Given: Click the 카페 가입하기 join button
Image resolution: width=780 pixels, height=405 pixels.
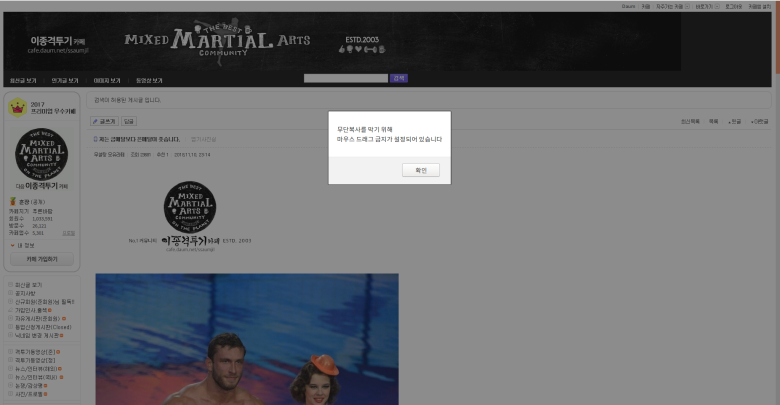Looking at the screenshot, I should pyautogui.click(x=42, y=260).
